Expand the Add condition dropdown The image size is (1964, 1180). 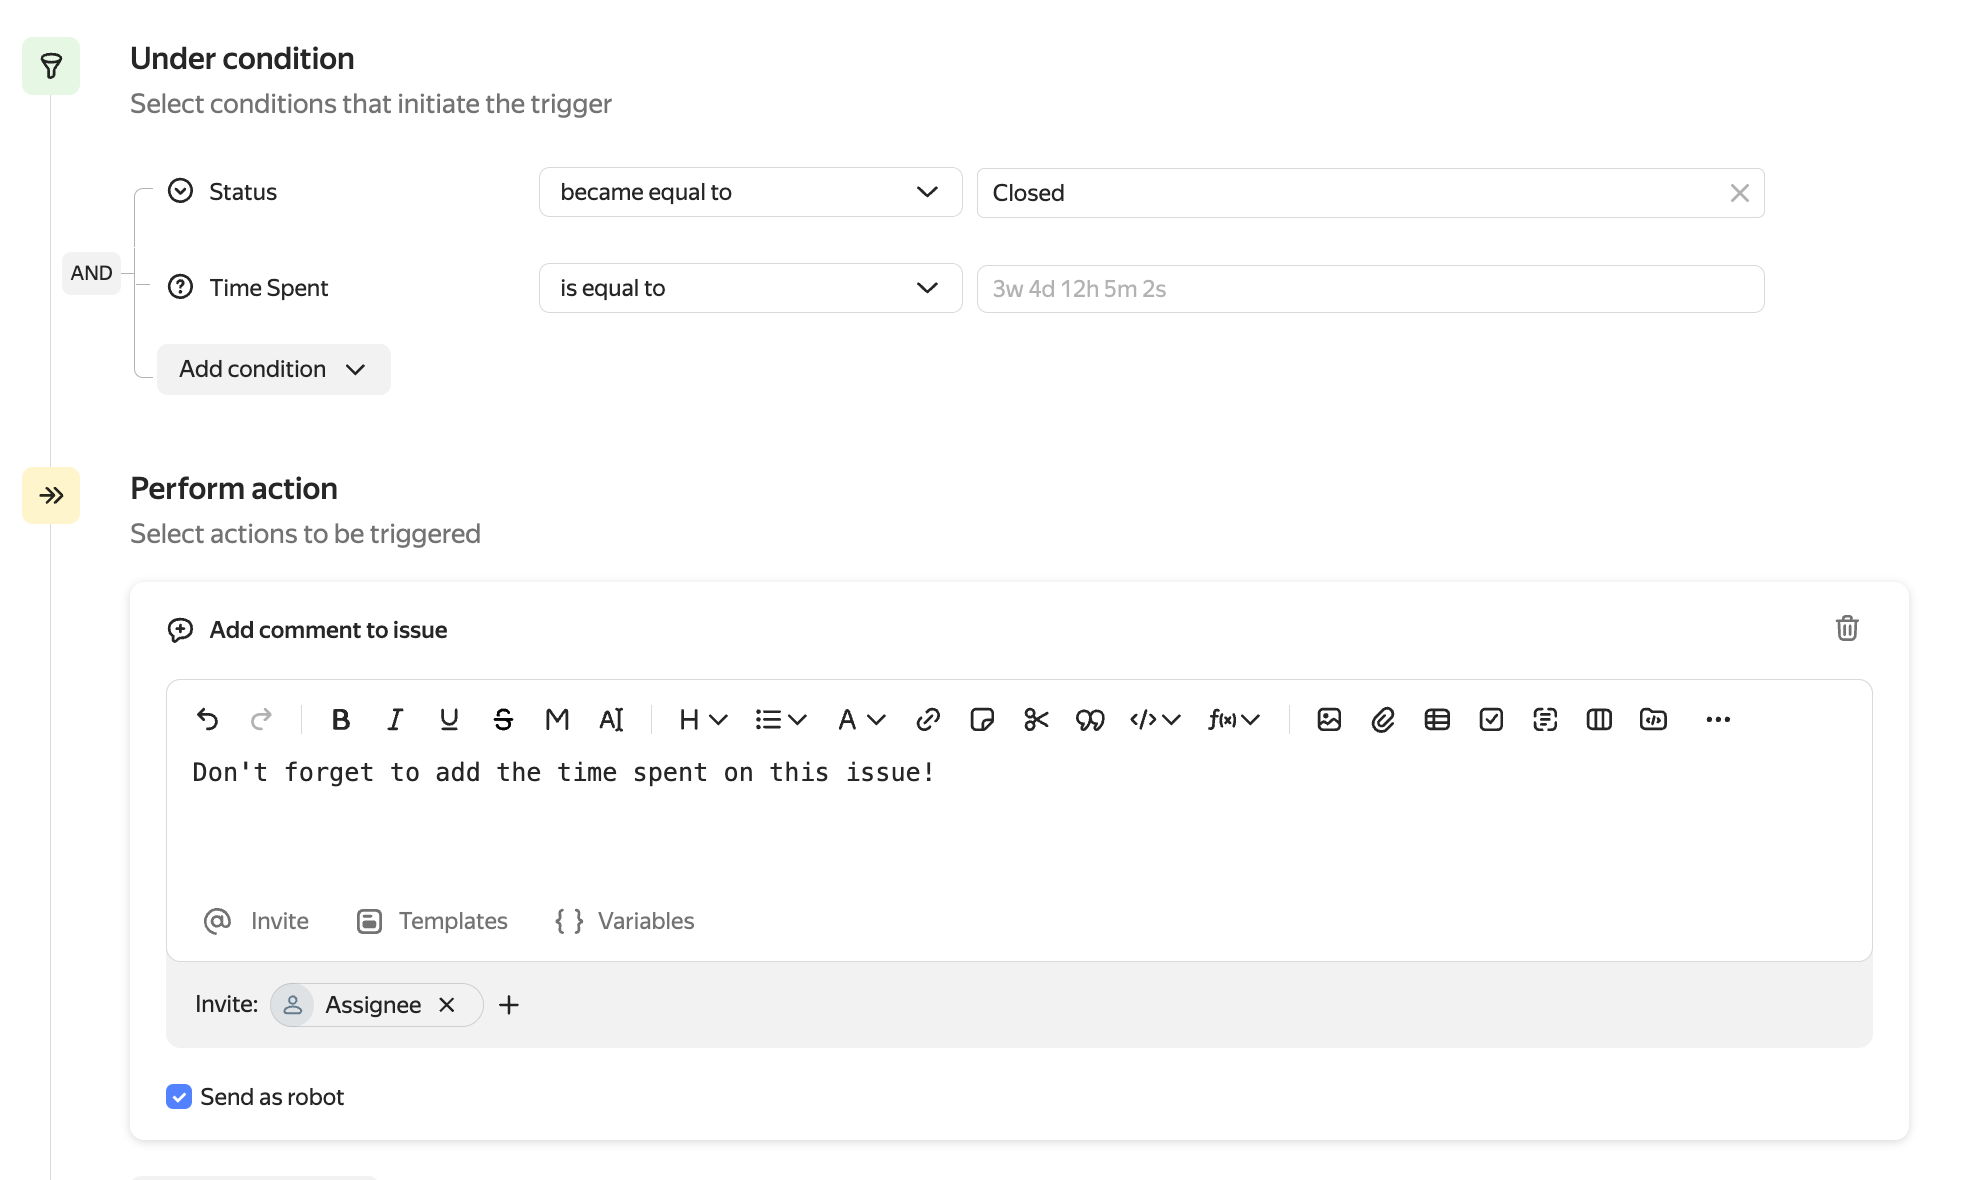click(273, 369)
